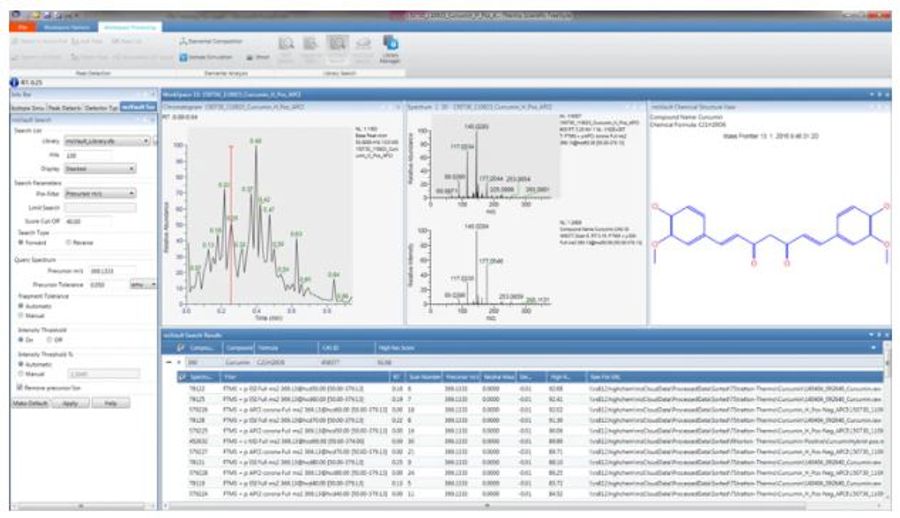Screen dimensions: 900x518
Task: Click the horizontal scrollbar under the results table
Action: coord(487,507)
